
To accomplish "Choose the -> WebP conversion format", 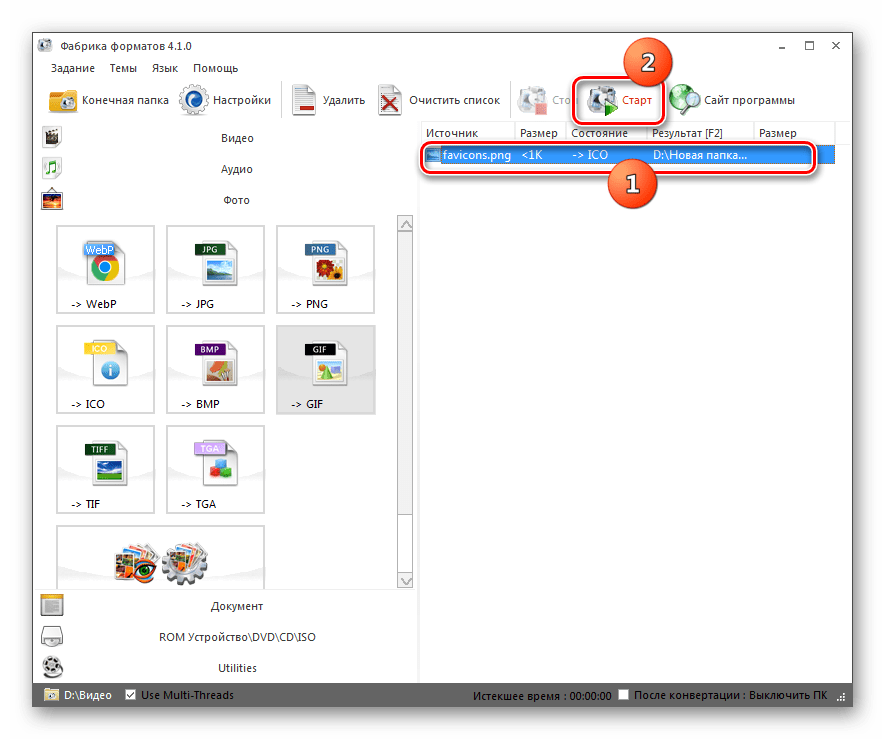I will tap(106, 269).
